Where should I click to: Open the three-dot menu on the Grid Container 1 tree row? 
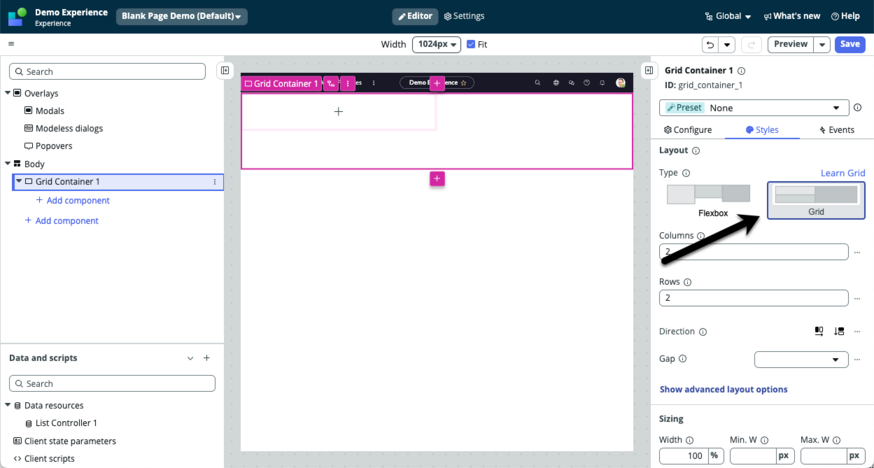[215, 182]
